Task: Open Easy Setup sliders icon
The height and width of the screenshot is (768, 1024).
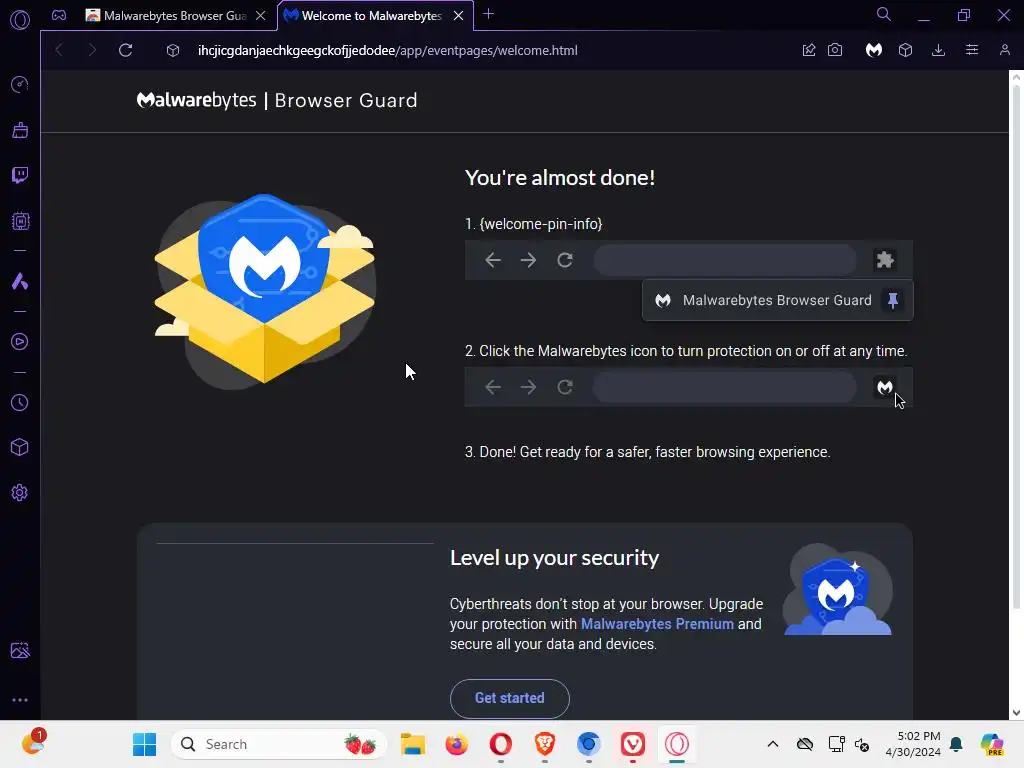Action: click(x=972, y=50)
